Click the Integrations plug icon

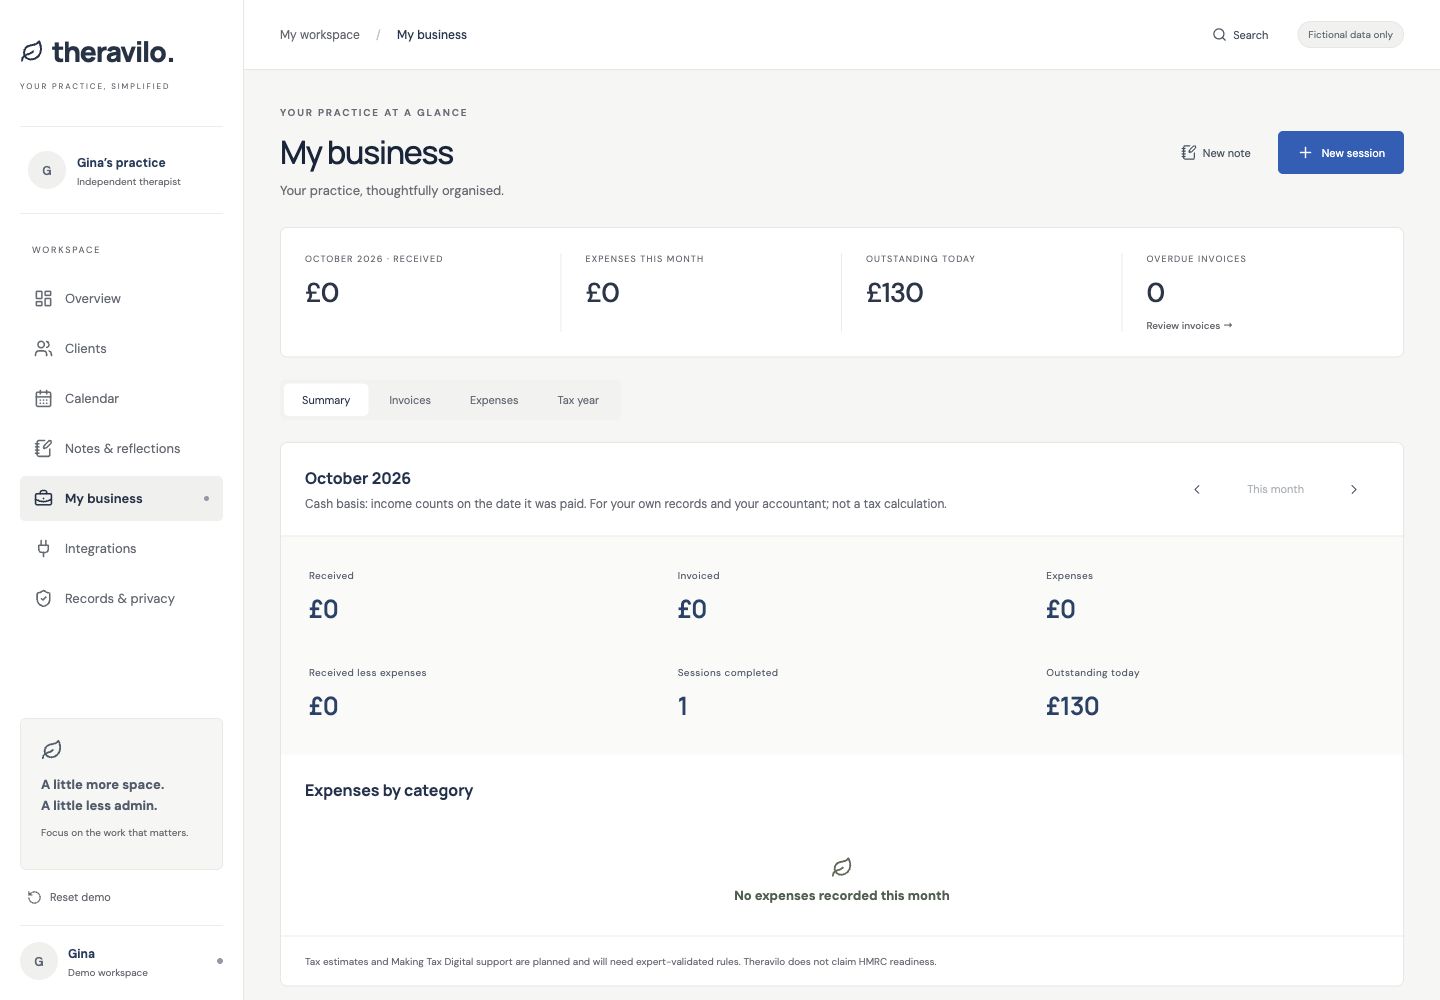[x=43, y=548]
